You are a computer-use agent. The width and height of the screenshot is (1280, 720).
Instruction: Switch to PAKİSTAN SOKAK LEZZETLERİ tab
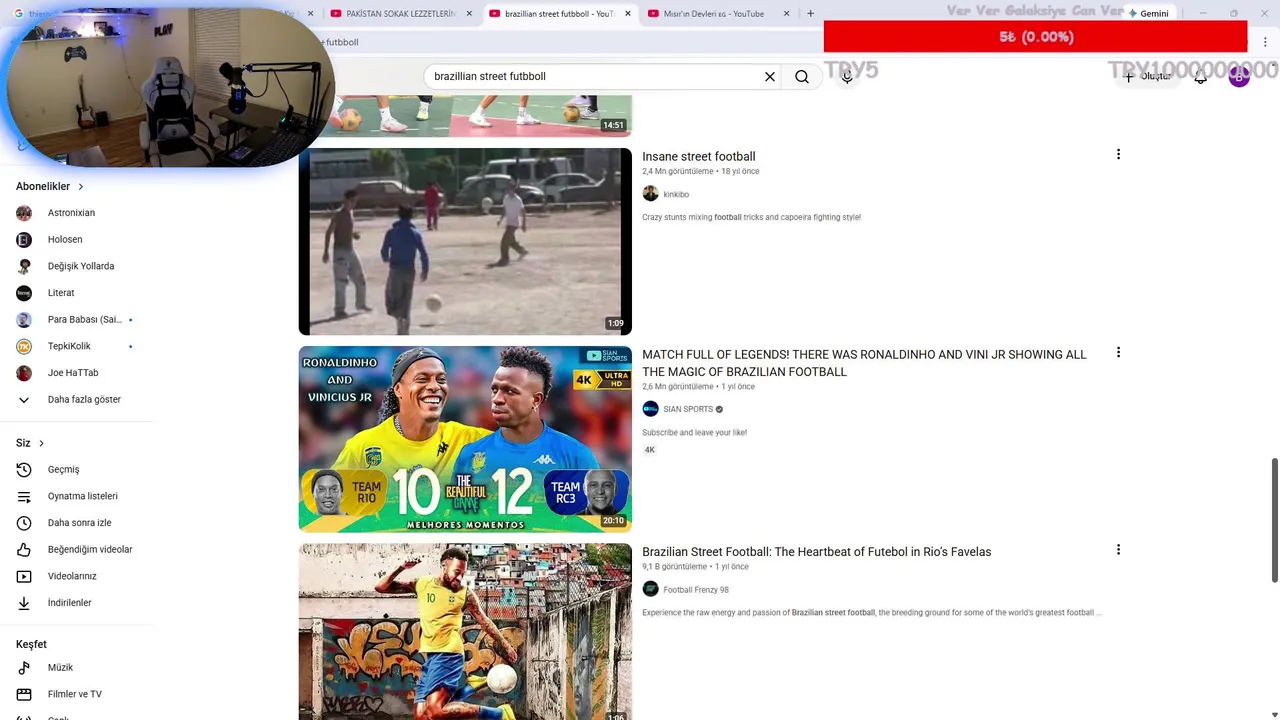(392, 14)
